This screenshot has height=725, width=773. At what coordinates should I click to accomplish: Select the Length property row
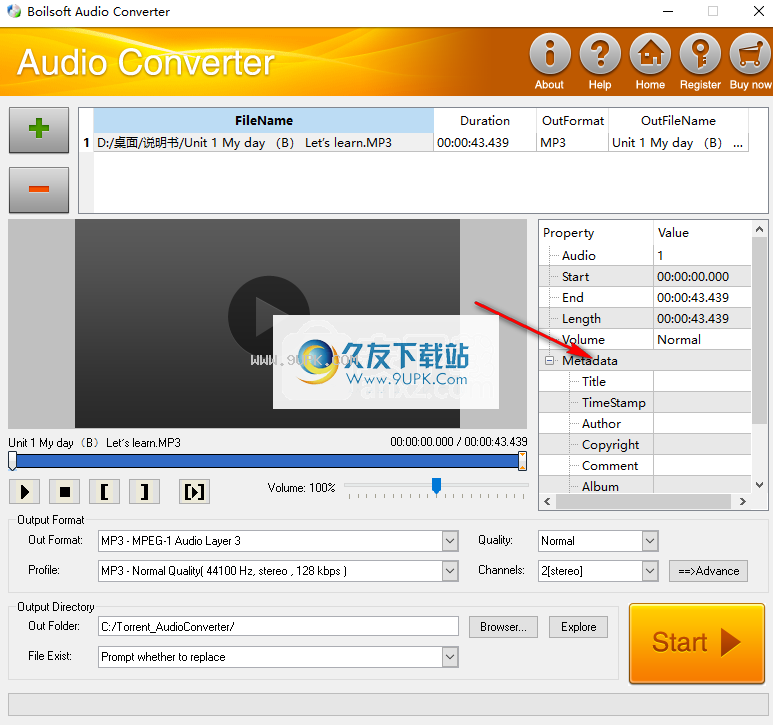point(645,319)
